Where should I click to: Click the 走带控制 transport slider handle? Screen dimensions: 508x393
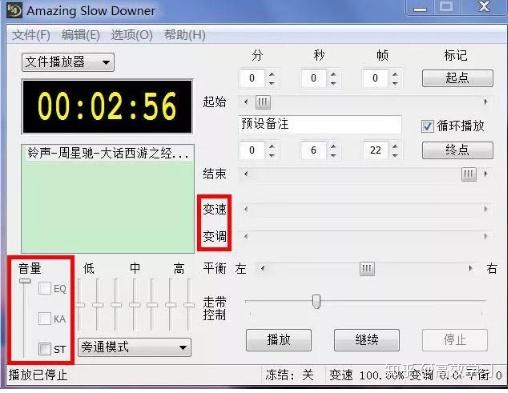[316, 301]
